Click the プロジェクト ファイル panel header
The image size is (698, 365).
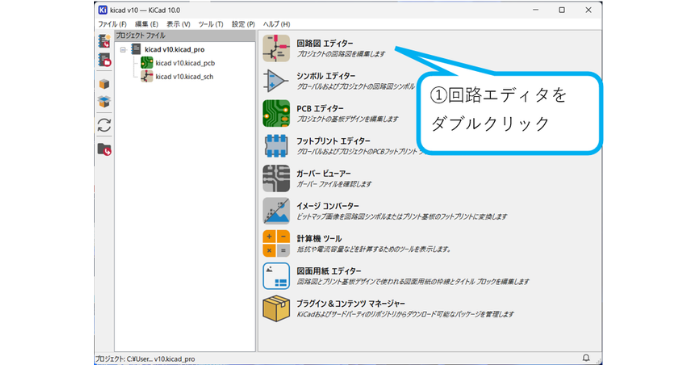coord(185,35)
